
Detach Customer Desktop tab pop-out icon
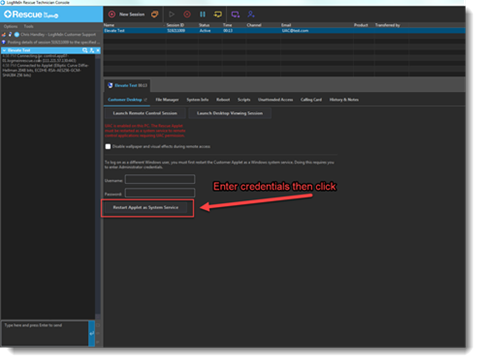(x=145, y=100)
